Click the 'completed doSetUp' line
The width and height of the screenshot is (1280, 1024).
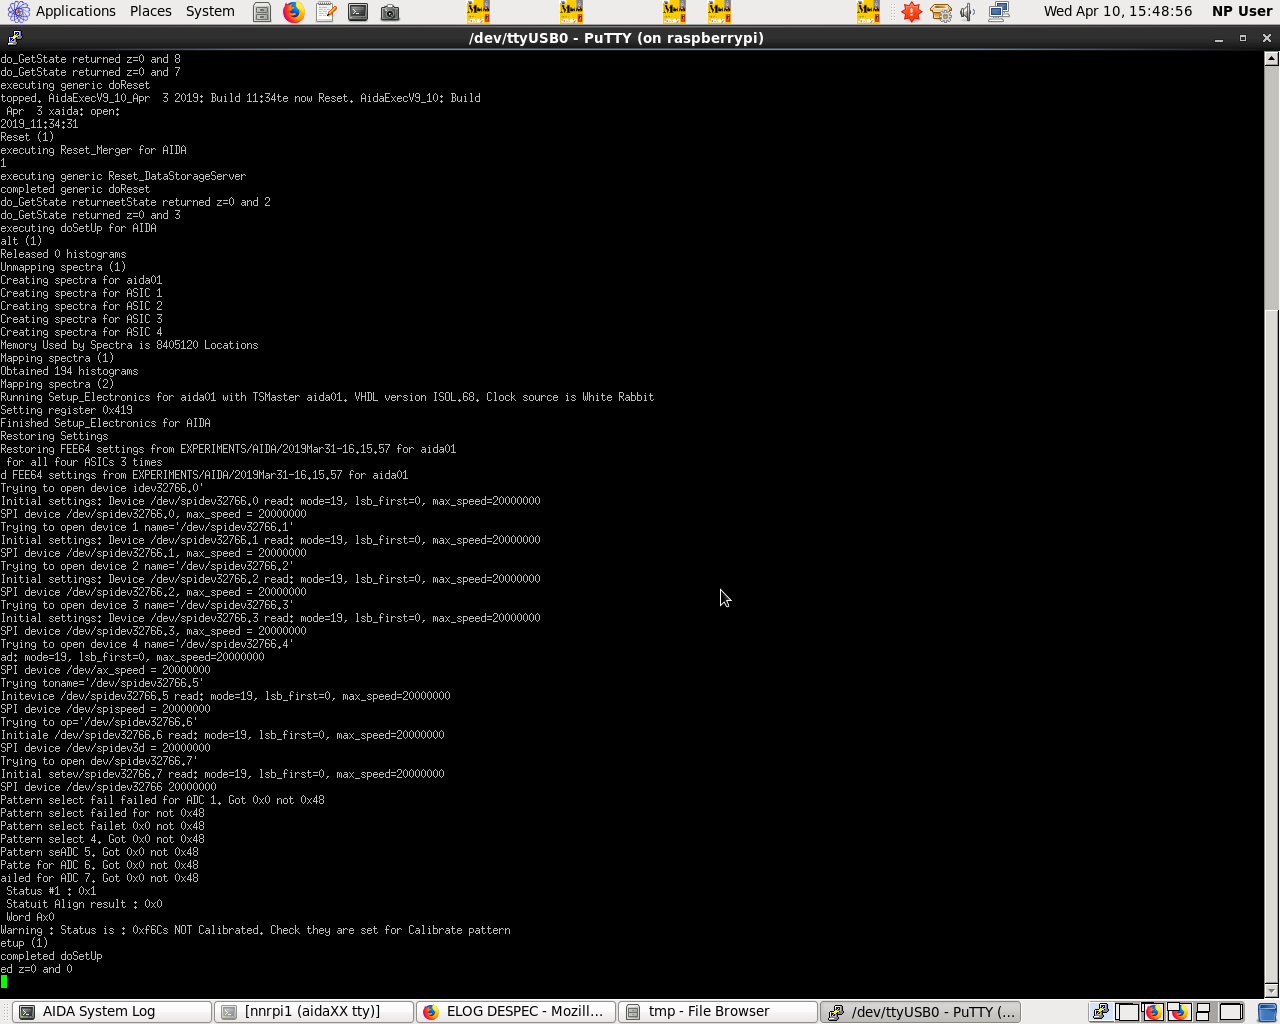pos(51,956)
